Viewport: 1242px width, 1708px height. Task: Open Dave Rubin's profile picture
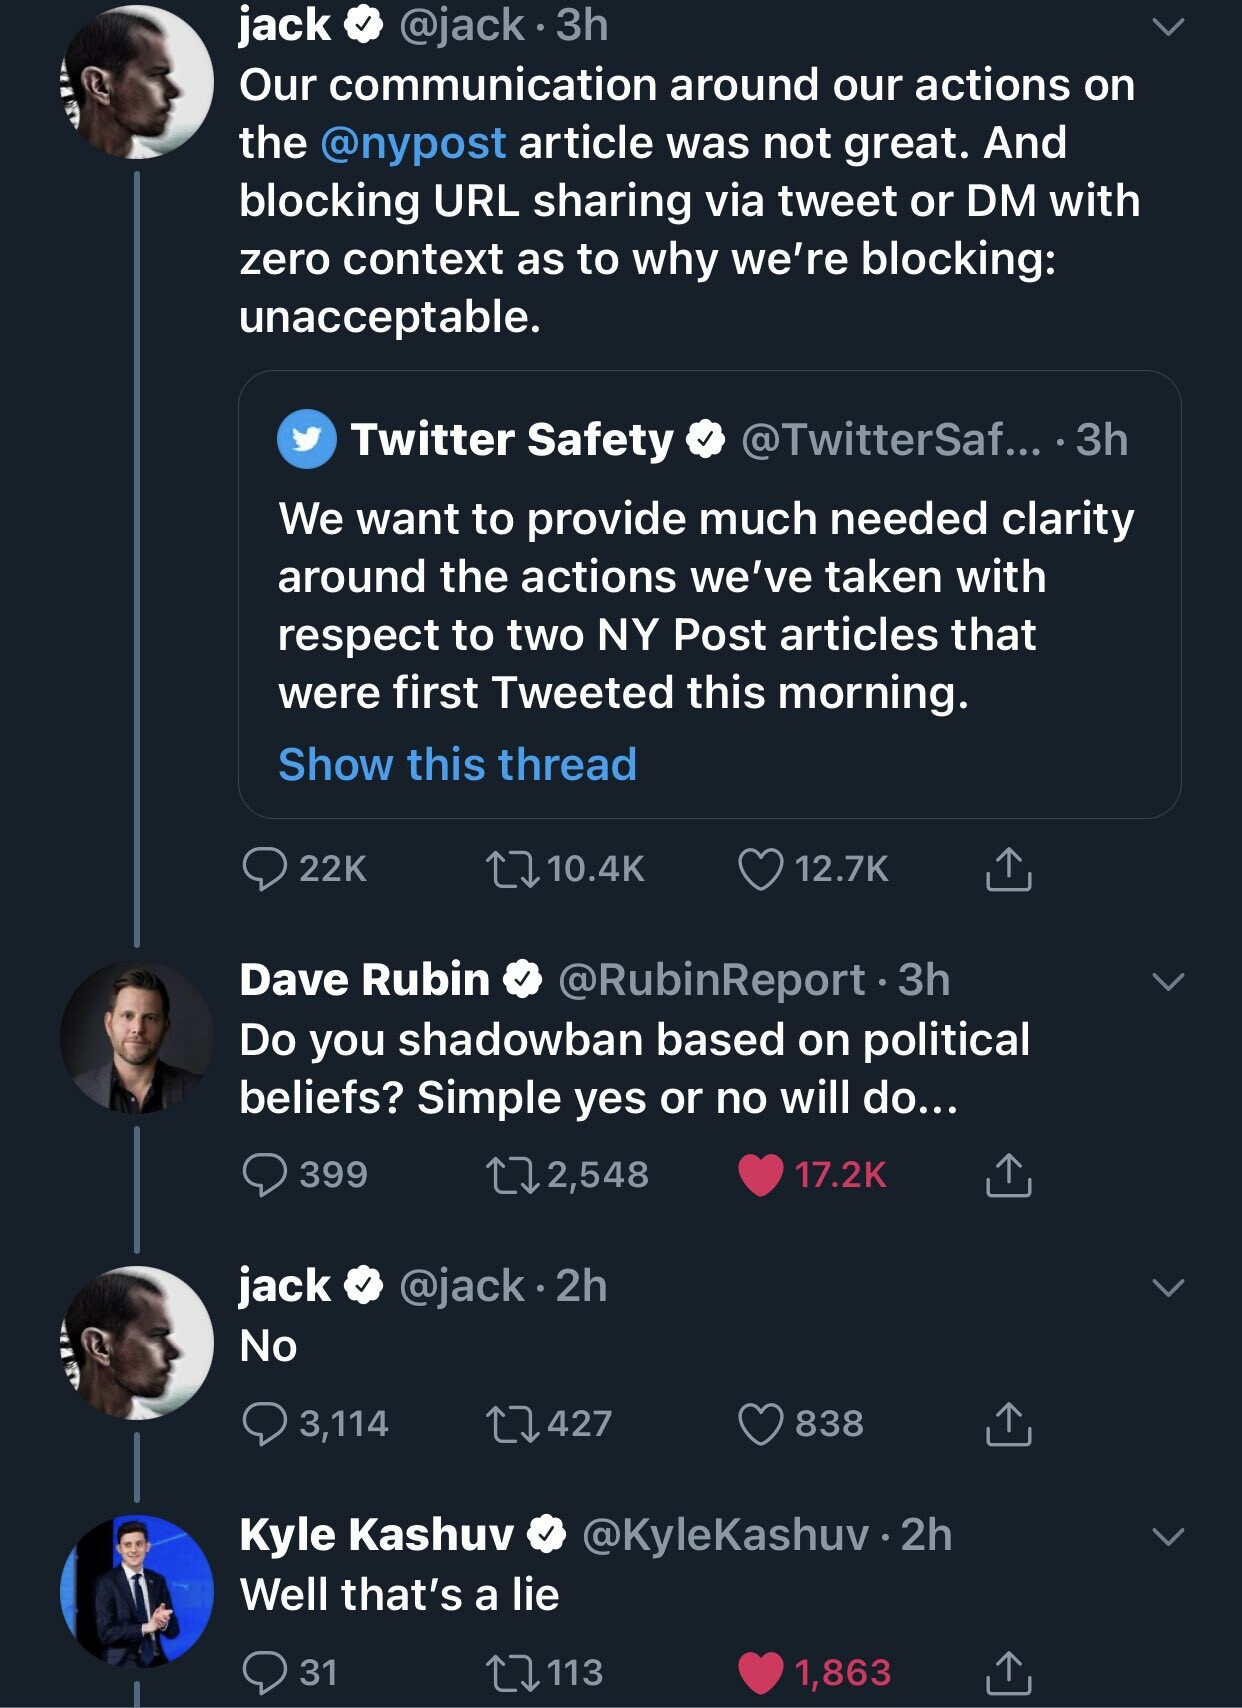137,1038
